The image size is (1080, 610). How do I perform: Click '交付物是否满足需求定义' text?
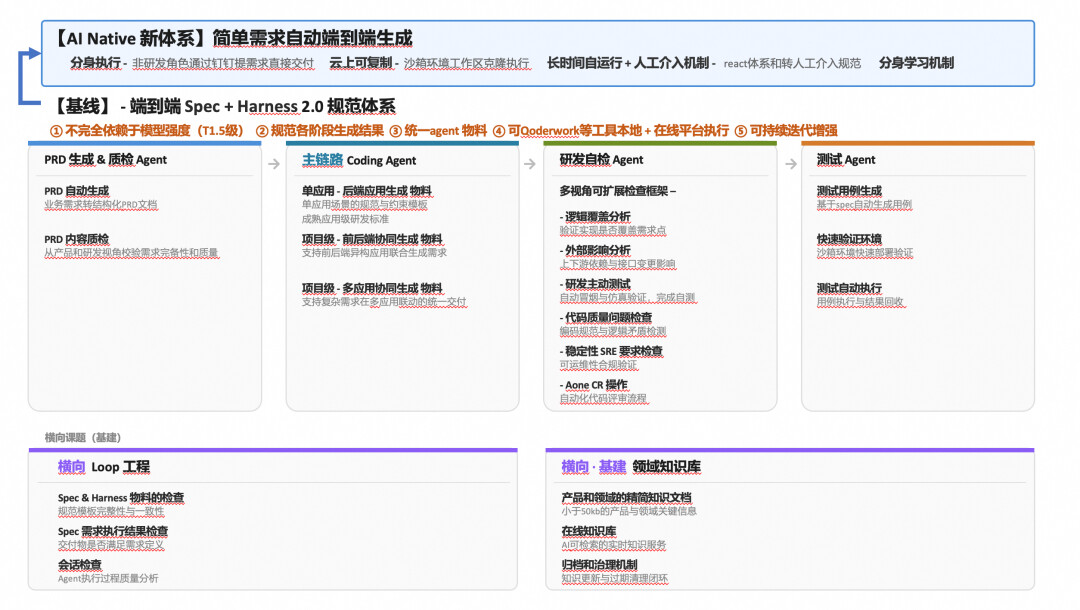[x=111, y=545]
